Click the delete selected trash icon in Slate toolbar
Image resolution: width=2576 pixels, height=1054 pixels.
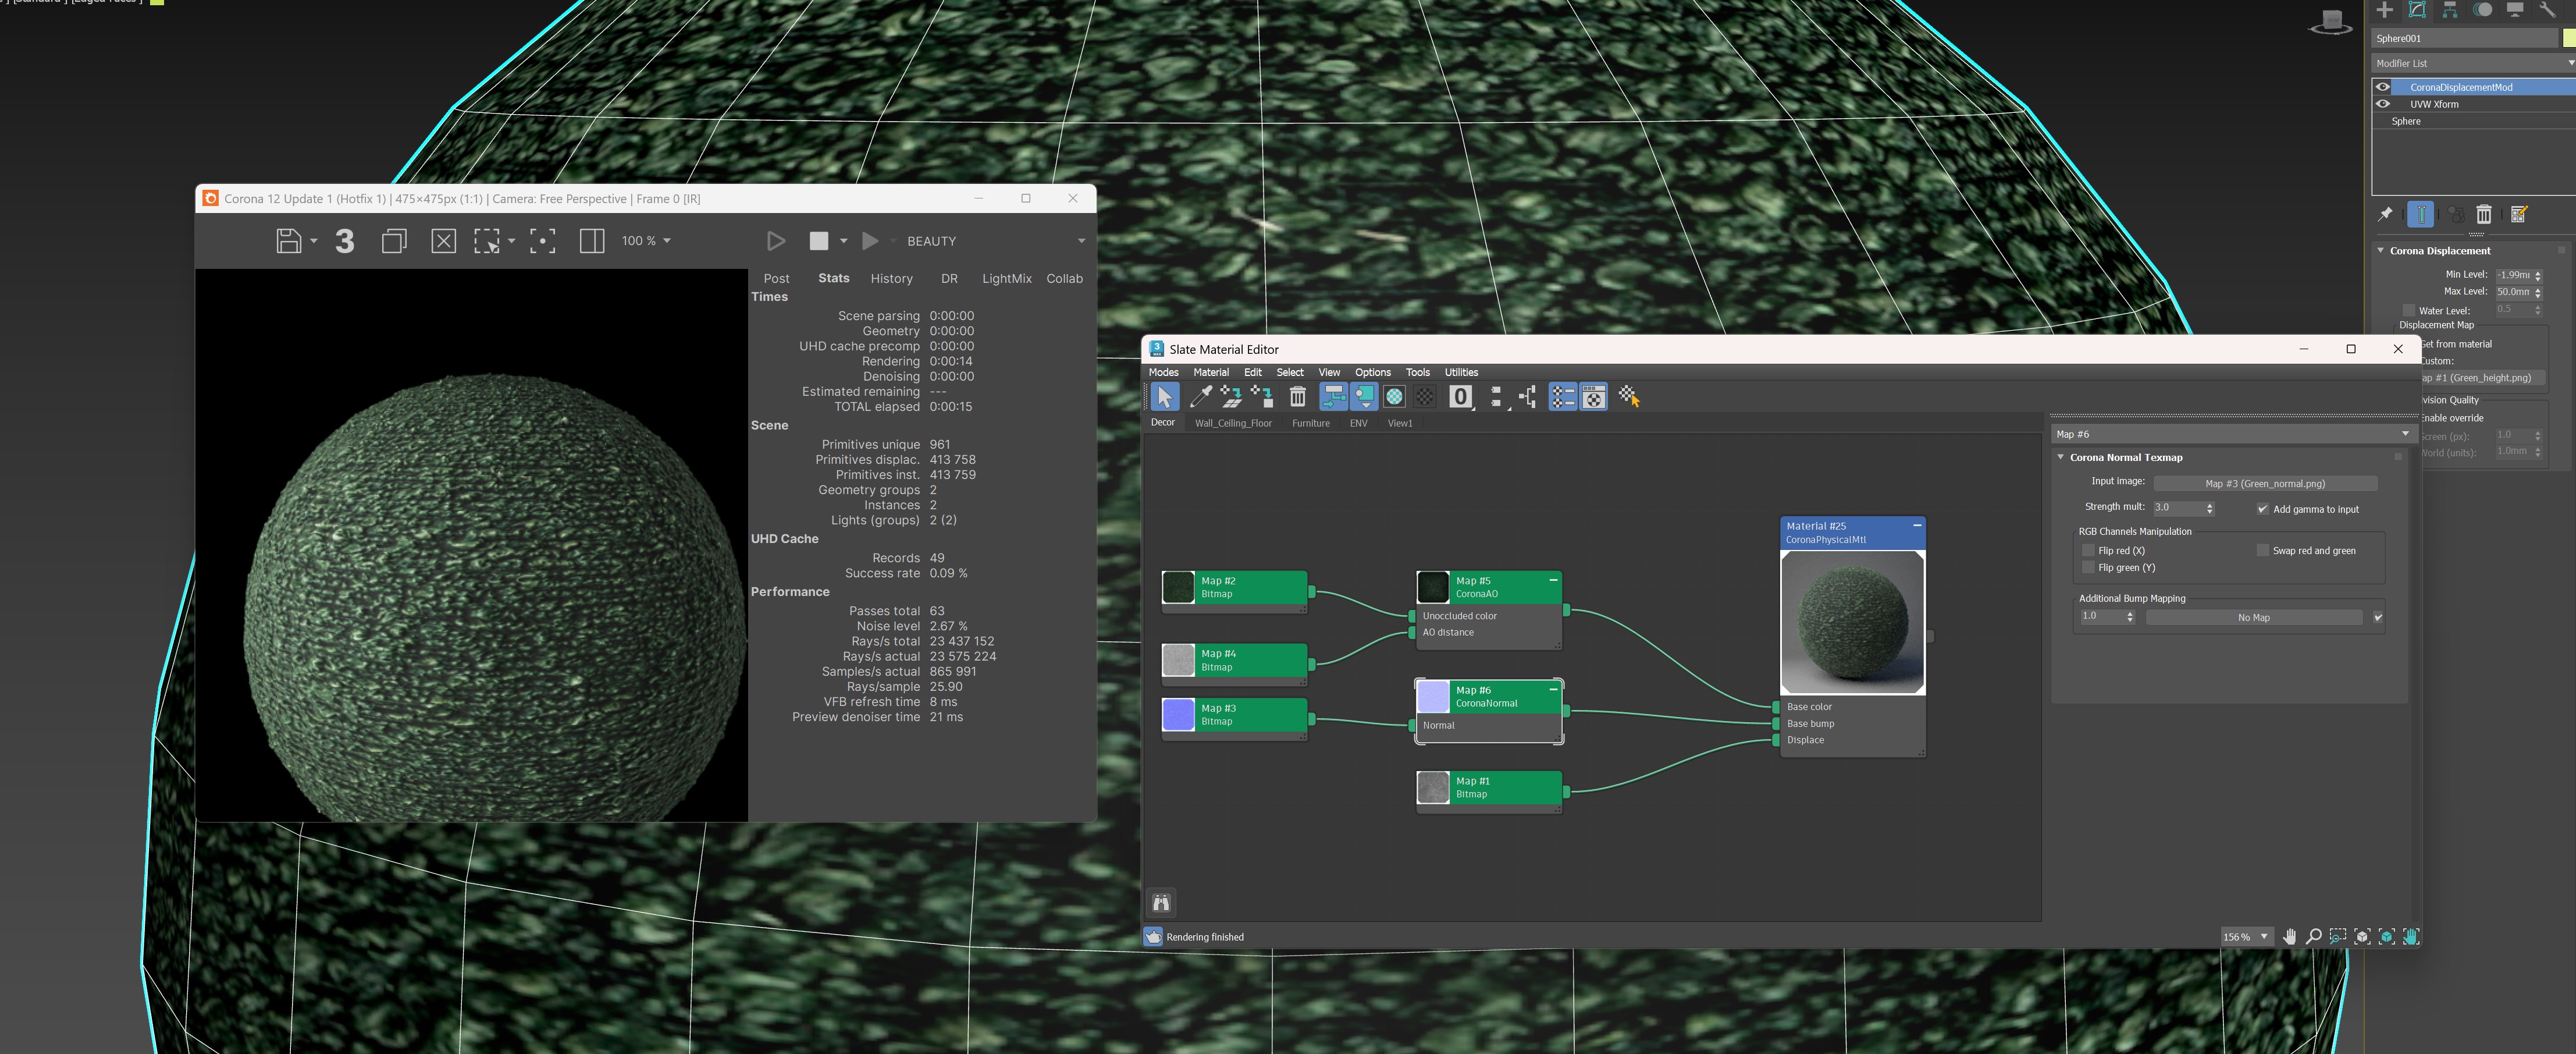coord(1297,397)
